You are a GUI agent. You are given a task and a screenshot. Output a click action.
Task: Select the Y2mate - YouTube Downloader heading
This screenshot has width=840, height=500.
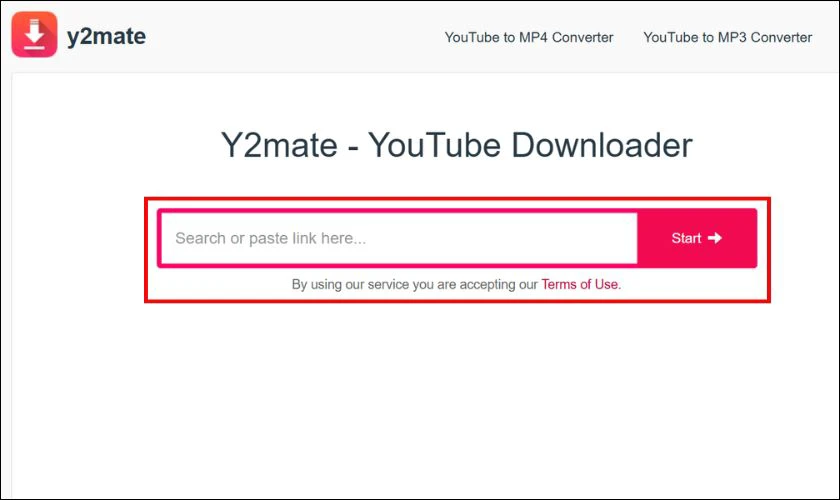click(x=456, y=145)
